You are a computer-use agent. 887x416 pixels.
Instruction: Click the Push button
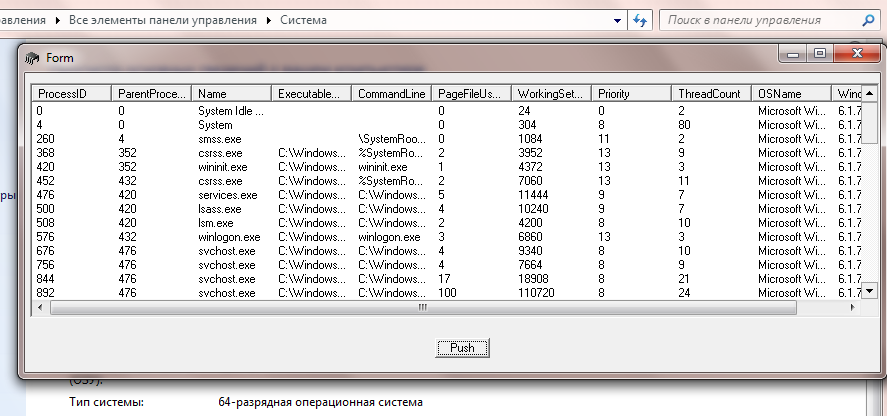click(462, 348)
